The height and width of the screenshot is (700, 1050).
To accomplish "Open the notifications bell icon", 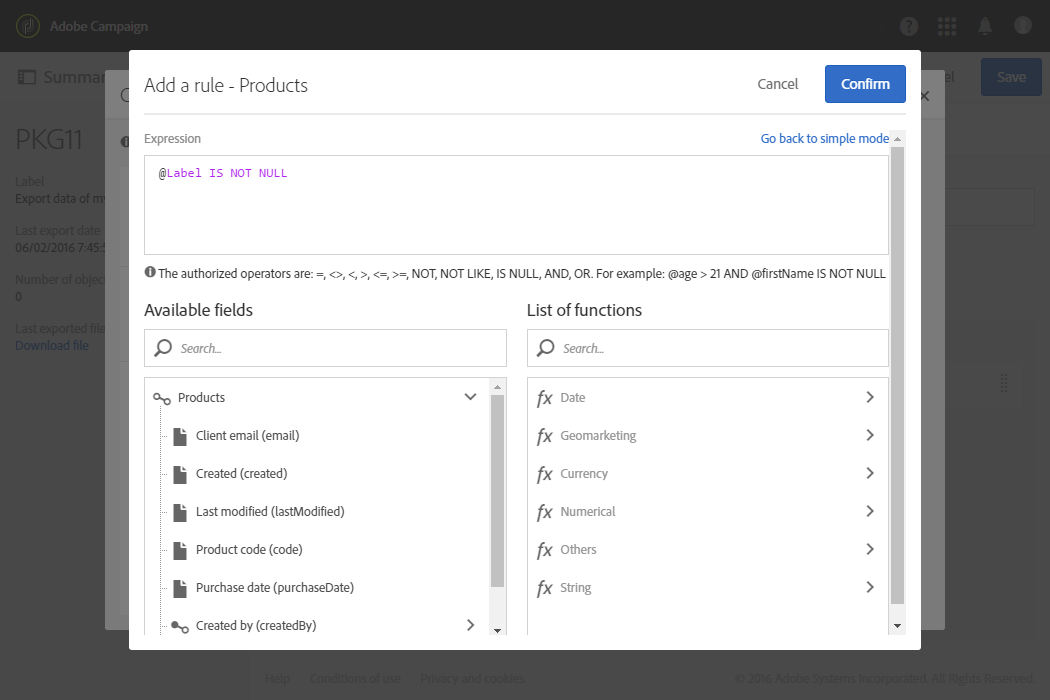I will pos(985,26).
